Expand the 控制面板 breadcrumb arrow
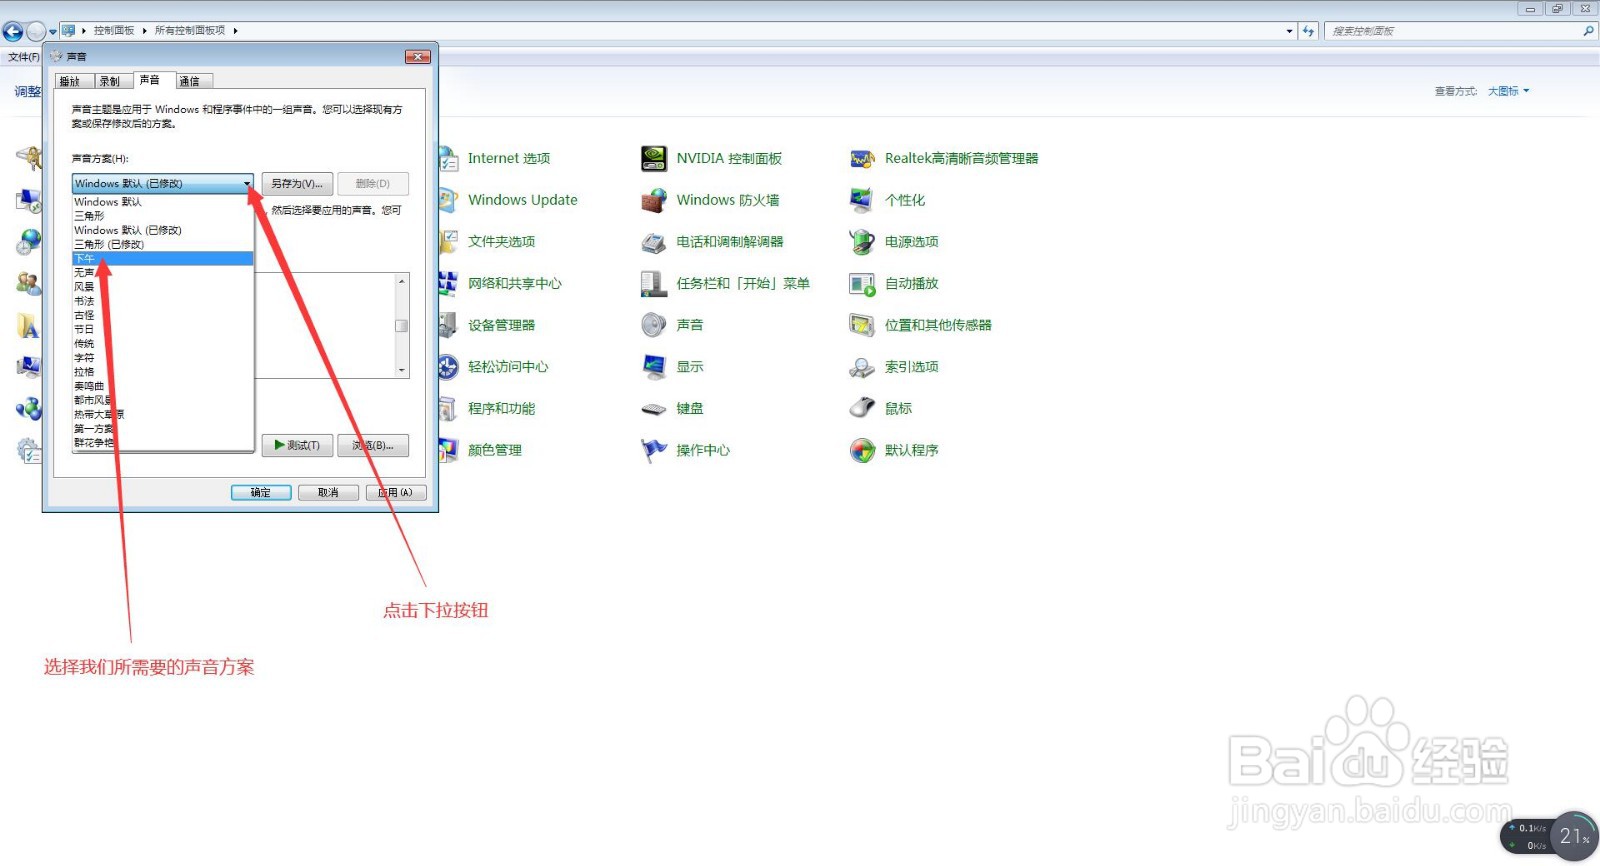This screenshot has width=1600, height=866. coord(144,31)
